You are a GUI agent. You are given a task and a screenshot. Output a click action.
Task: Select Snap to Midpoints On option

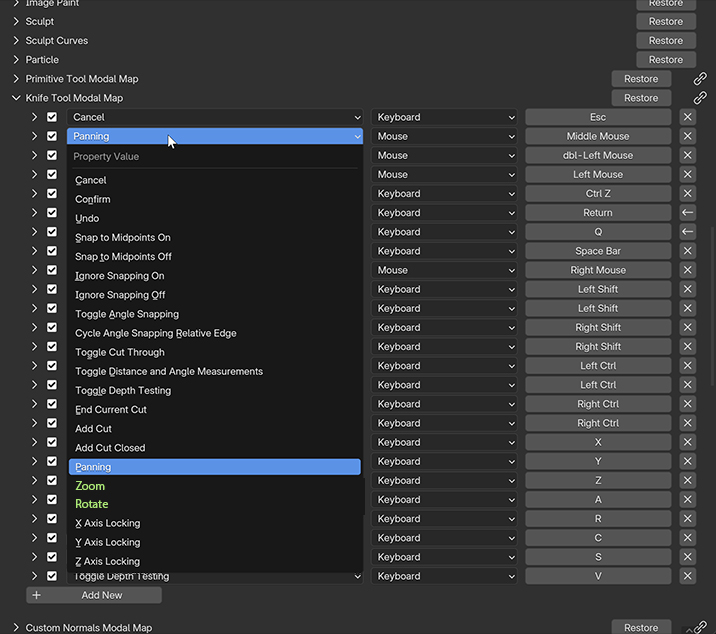[x=215, y=238]
